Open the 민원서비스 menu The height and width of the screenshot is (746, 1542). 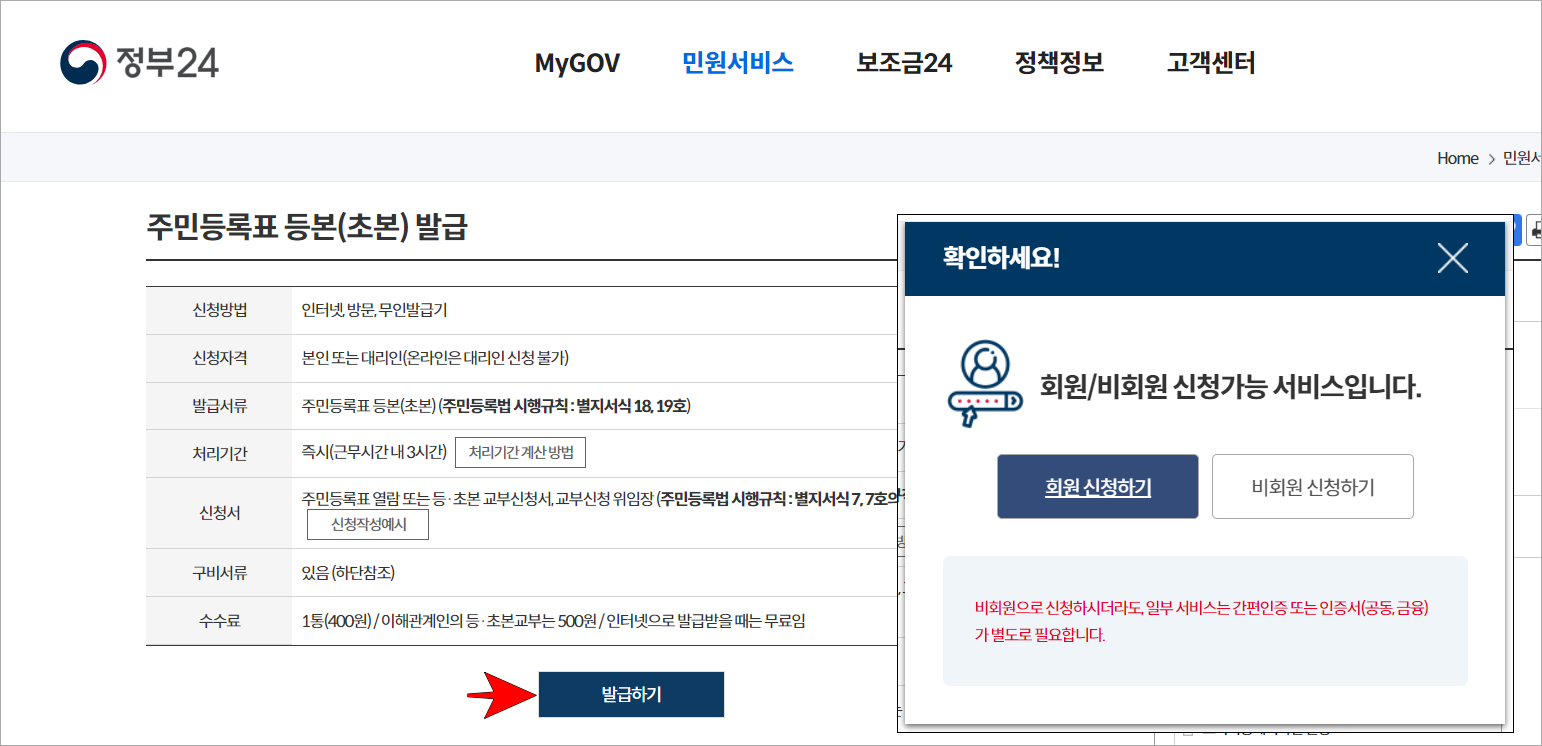click(x=738, y=63)
